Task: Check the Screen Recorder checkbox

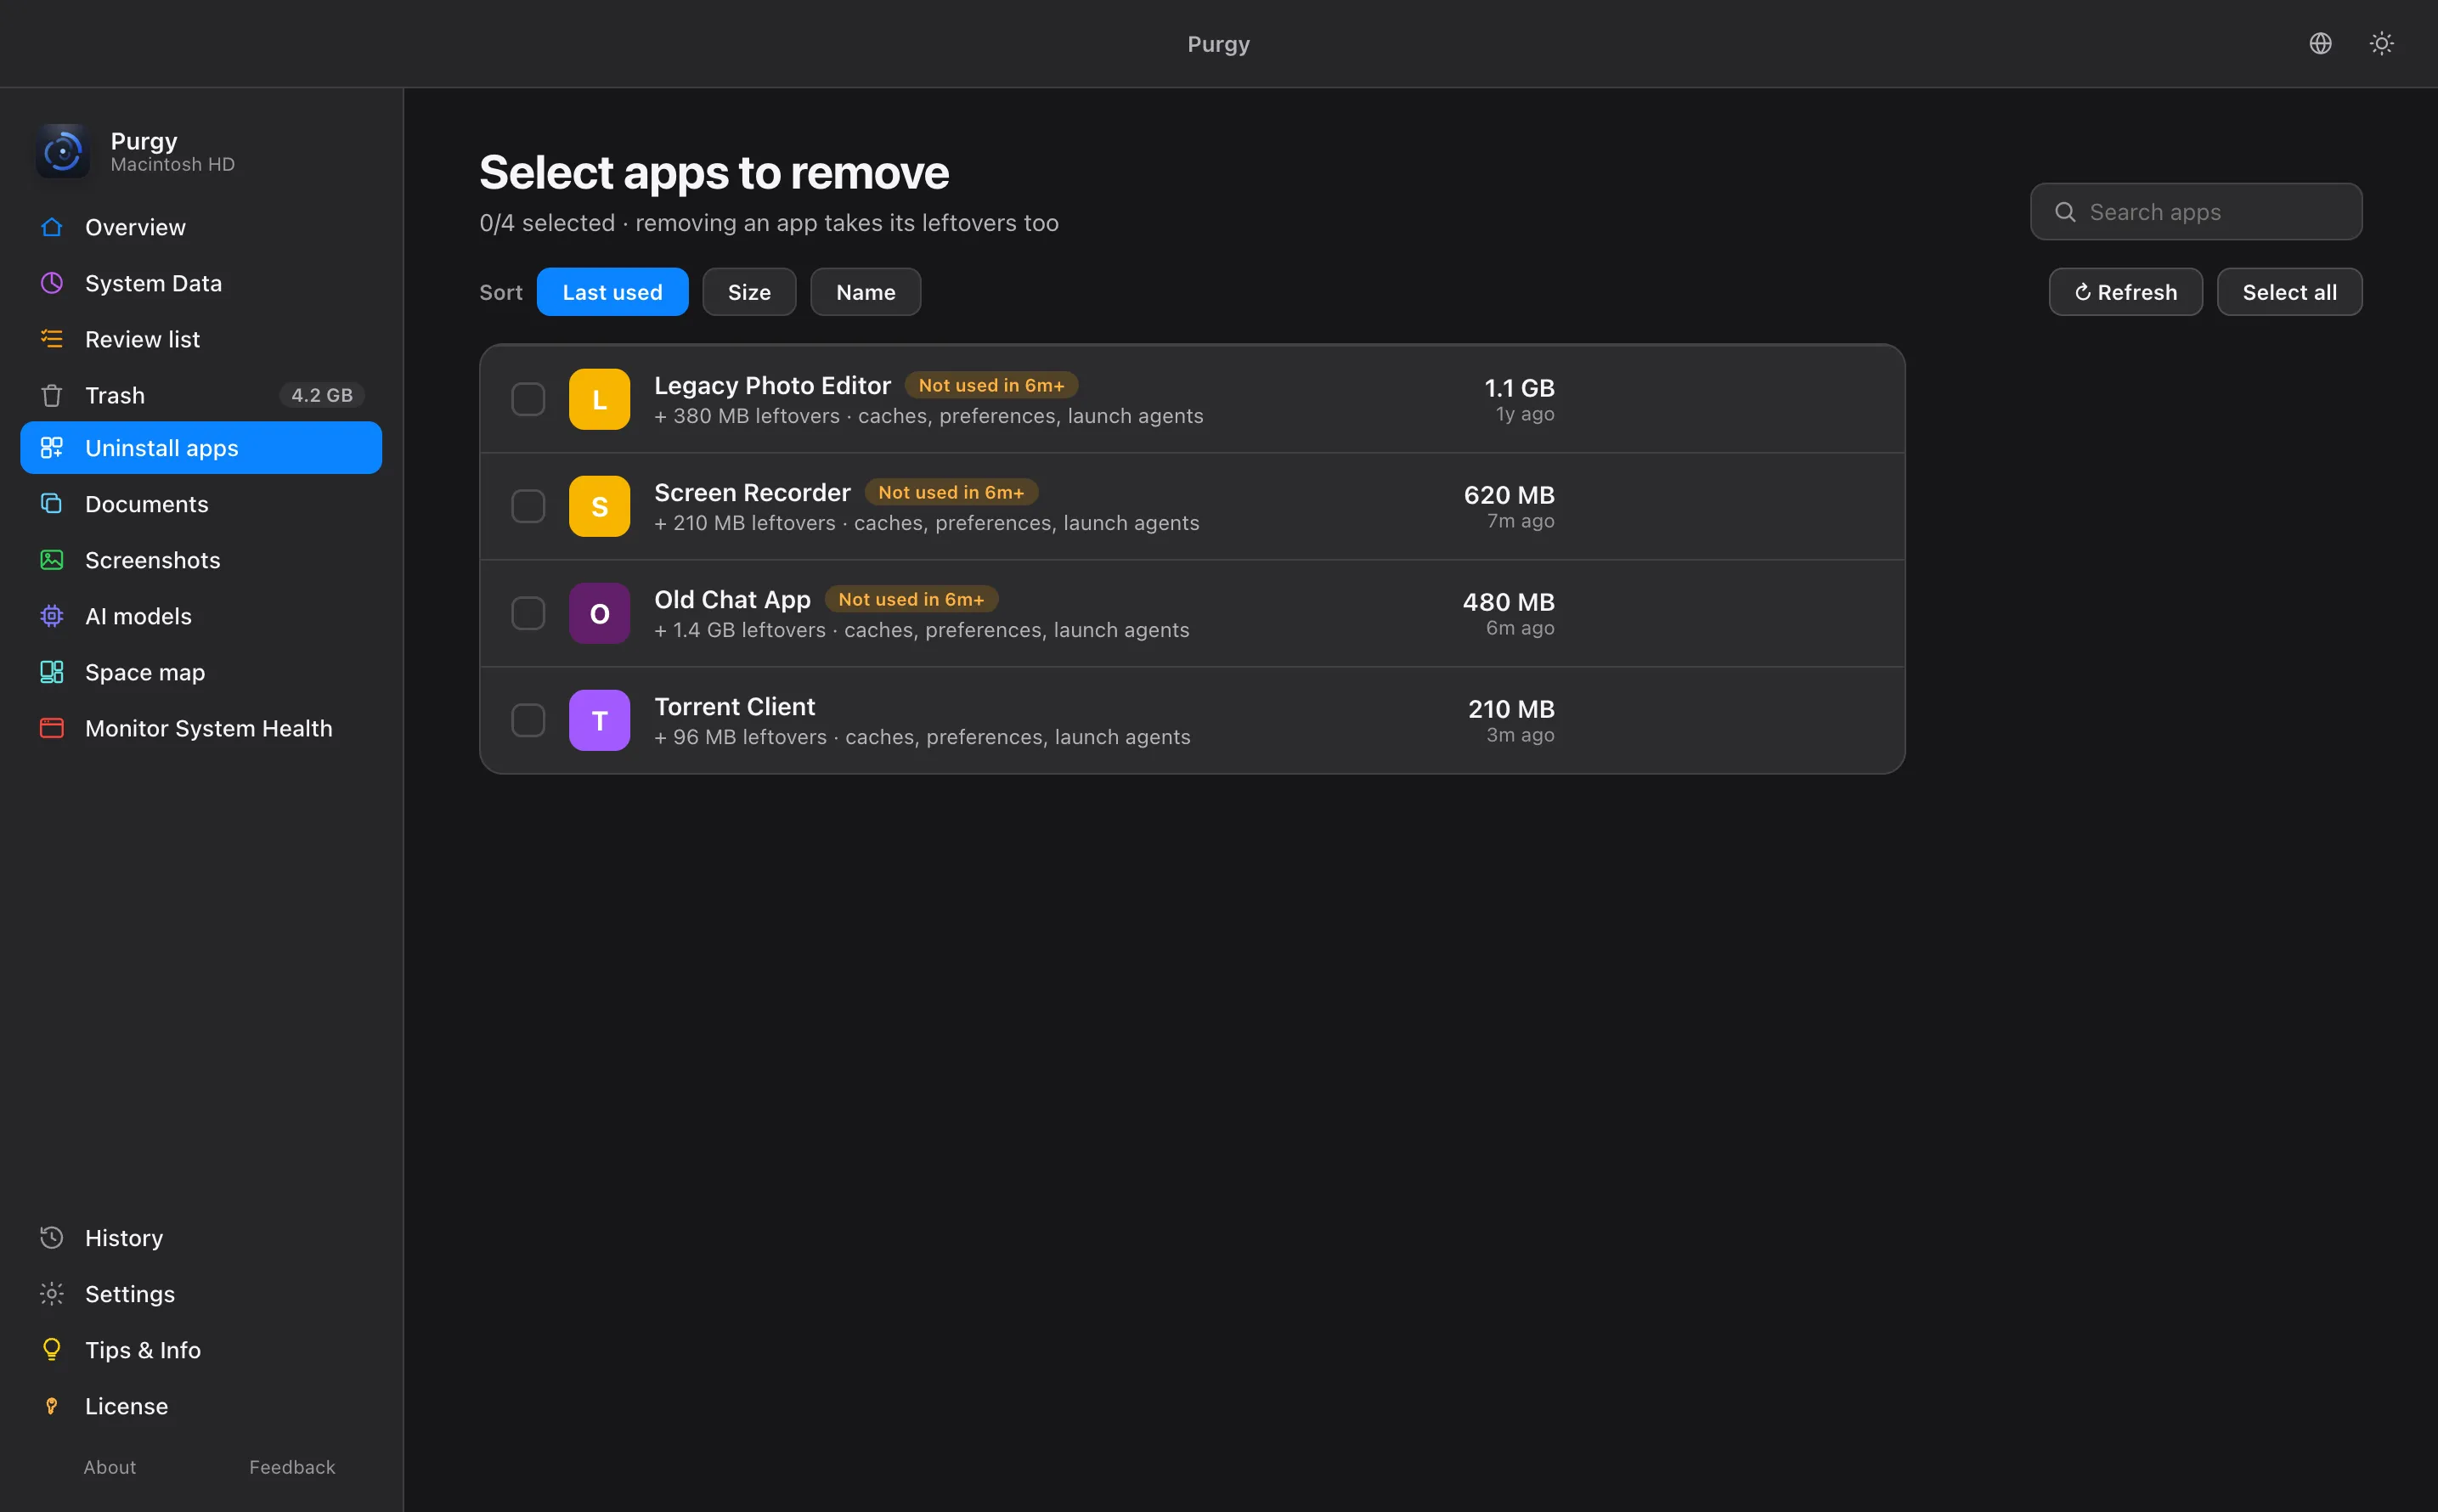Action: click(x=528, y=506)
